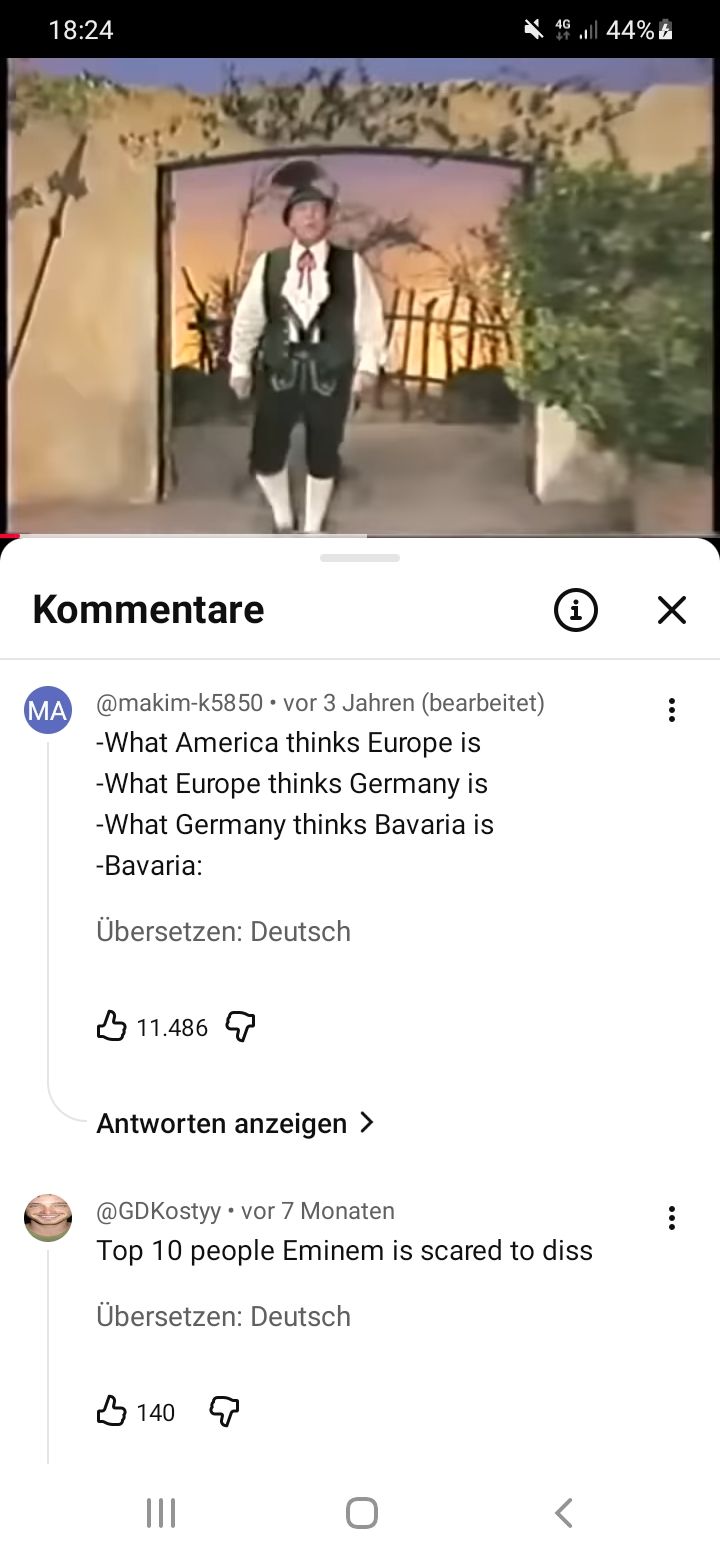Viewport: 720px width, 1560px height.
Task: Like the makim-k5850 comment
Action: 111,1026
